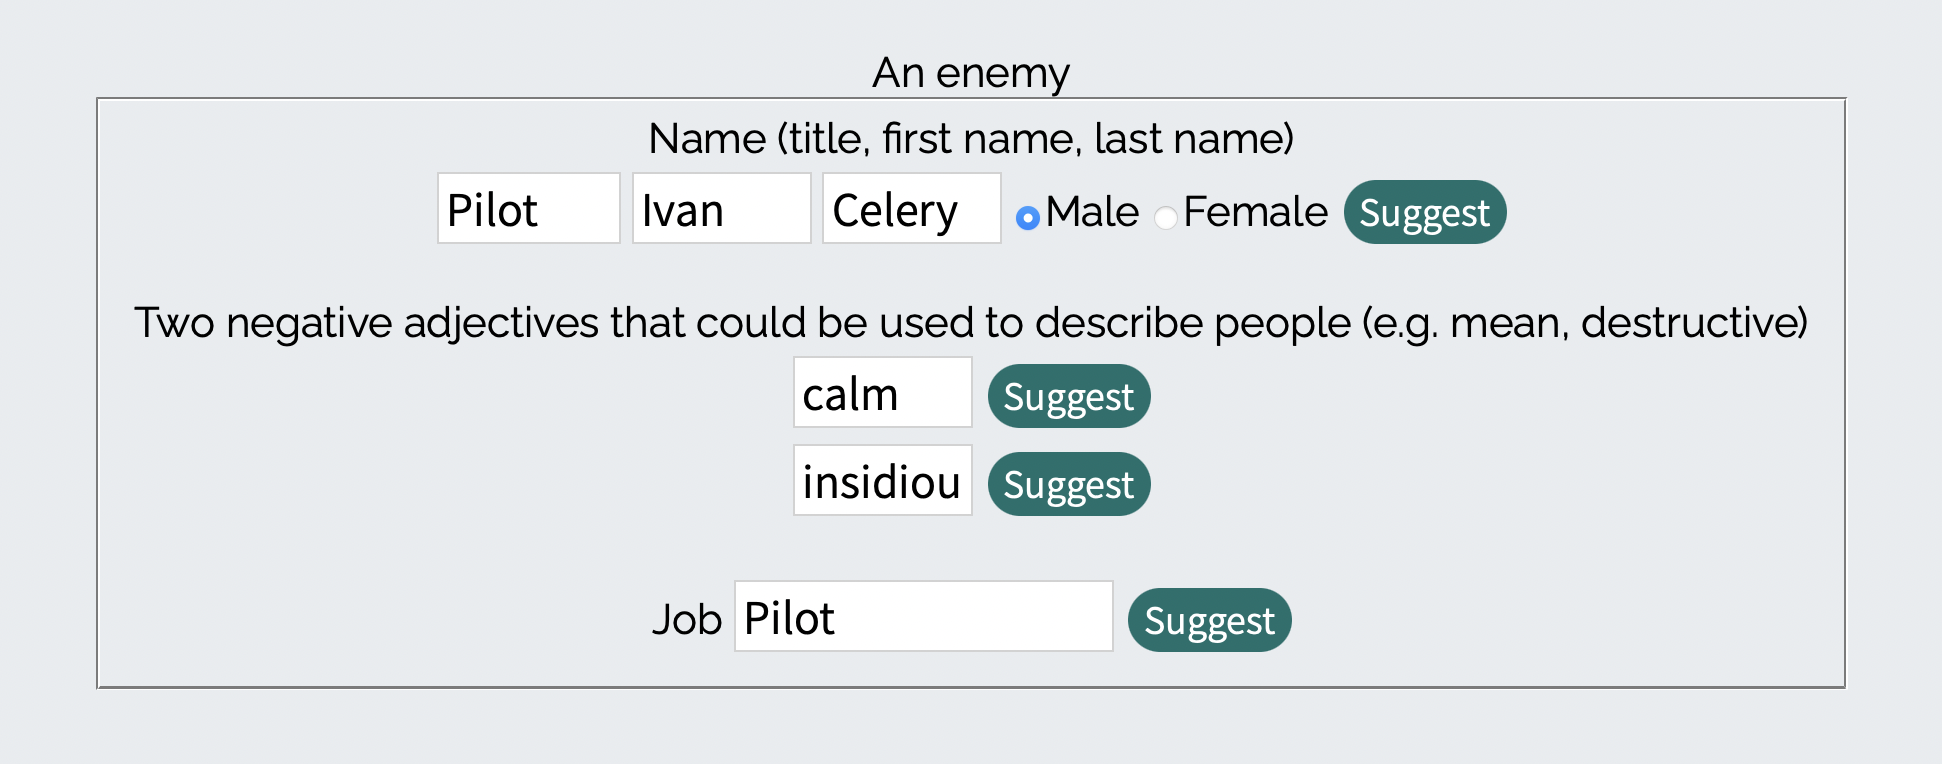The height and width of the screenshot is (764, 1942).
Task: Click the title field containing Pilot
Action: 528,209
